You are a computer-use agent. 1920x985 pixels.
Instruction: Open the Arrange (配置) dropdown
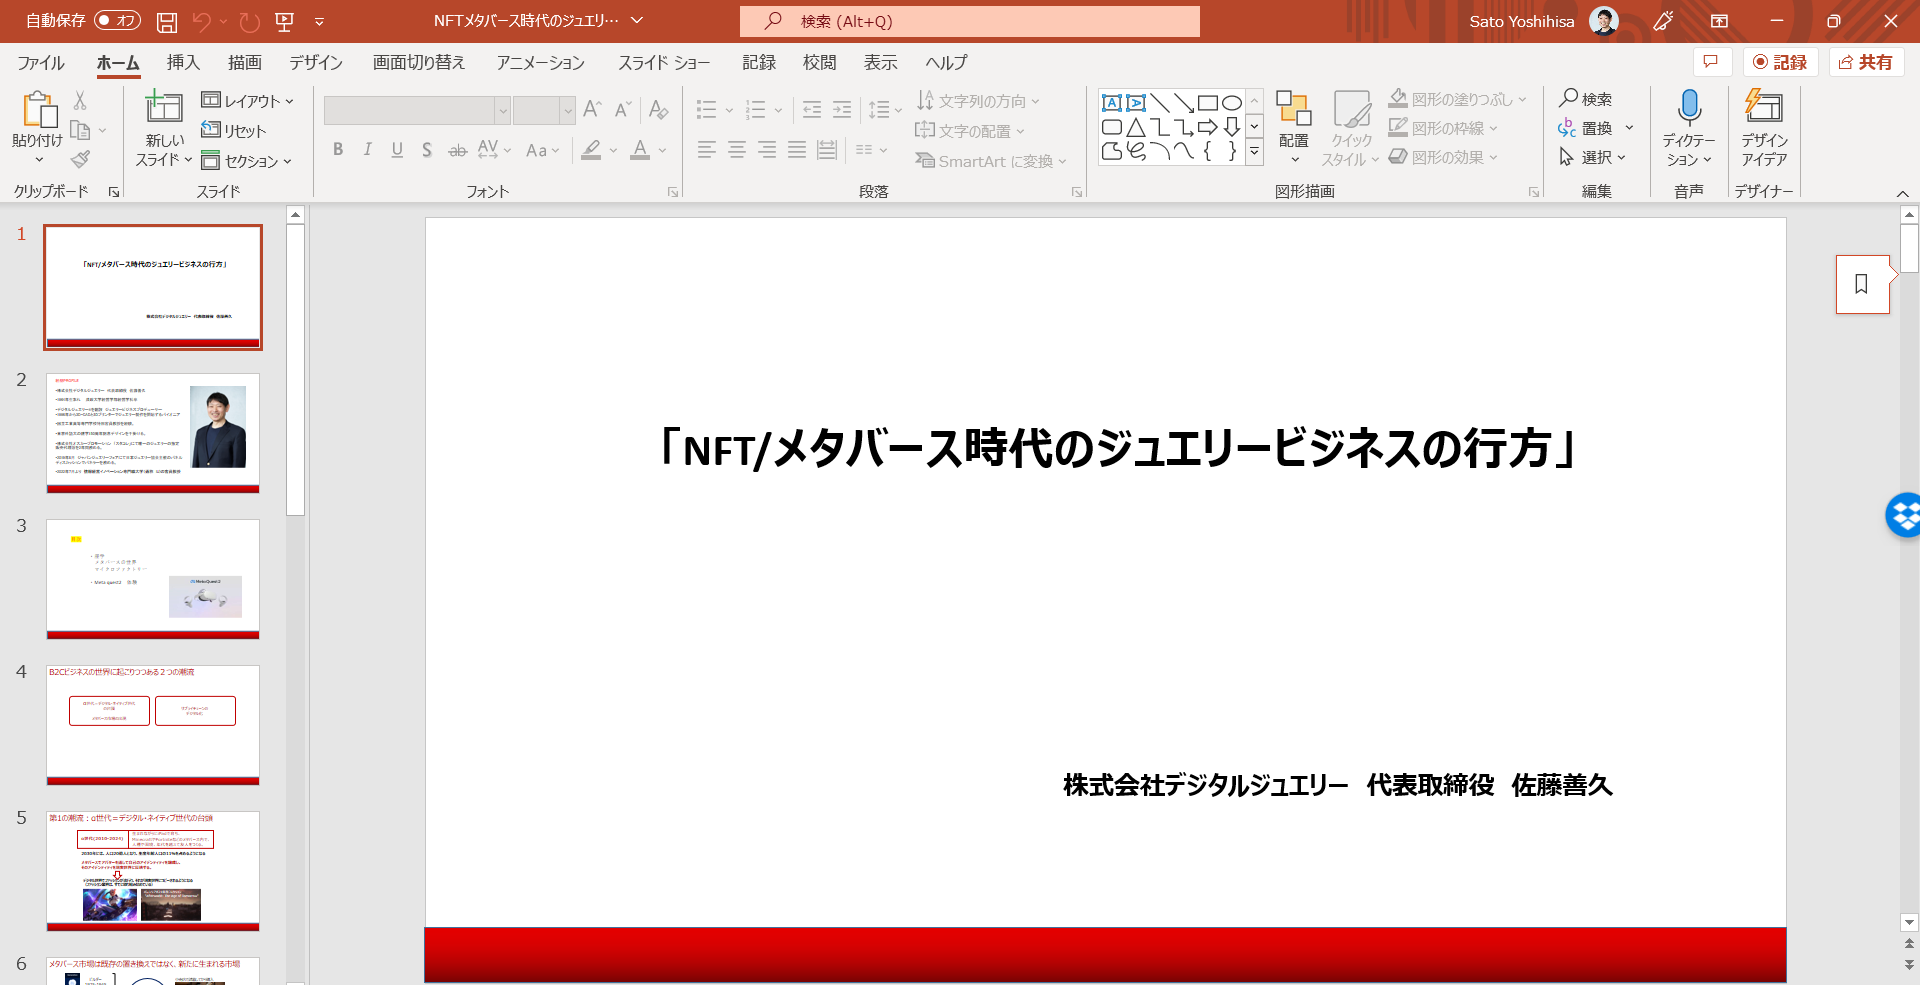click(x=1293, y=128)
